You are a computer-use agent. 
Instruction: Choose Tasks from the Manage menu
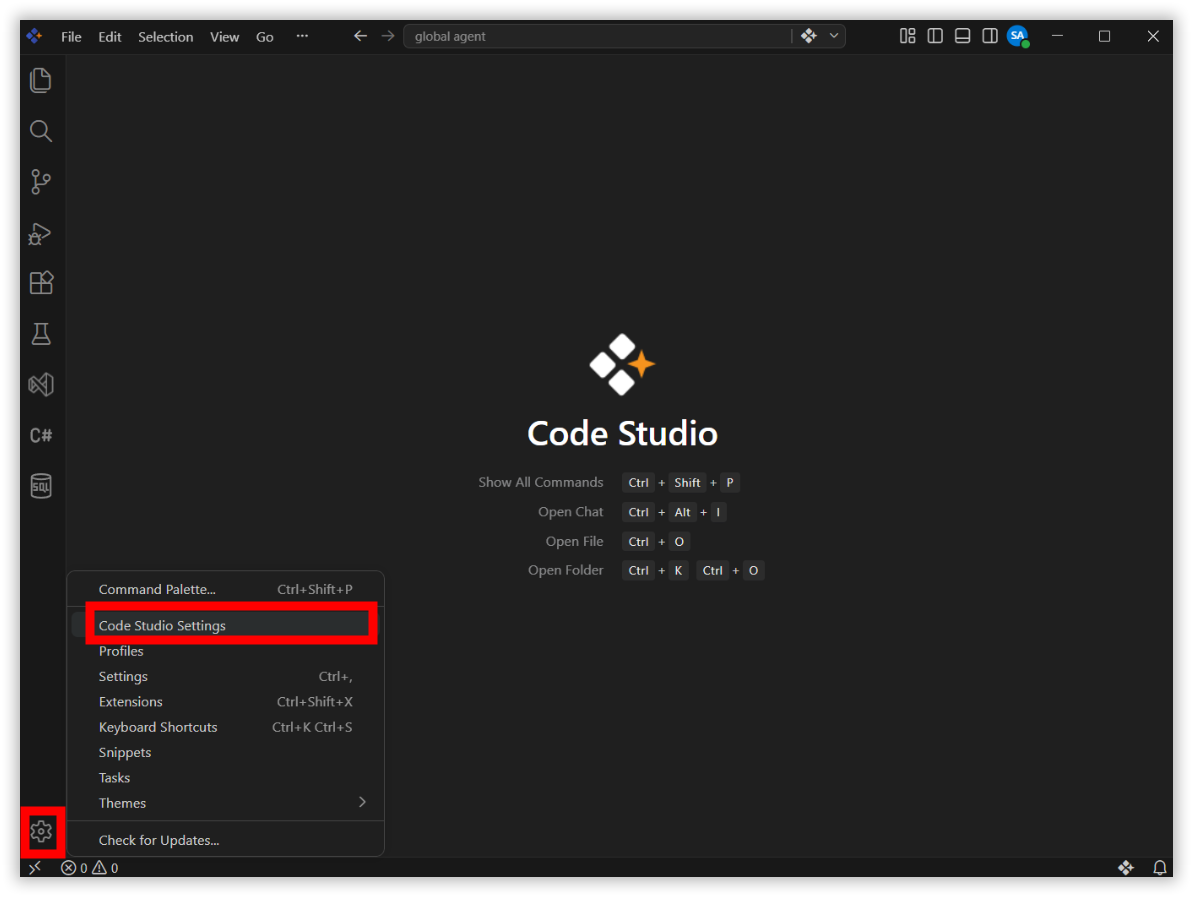click(x=227, y=778)
